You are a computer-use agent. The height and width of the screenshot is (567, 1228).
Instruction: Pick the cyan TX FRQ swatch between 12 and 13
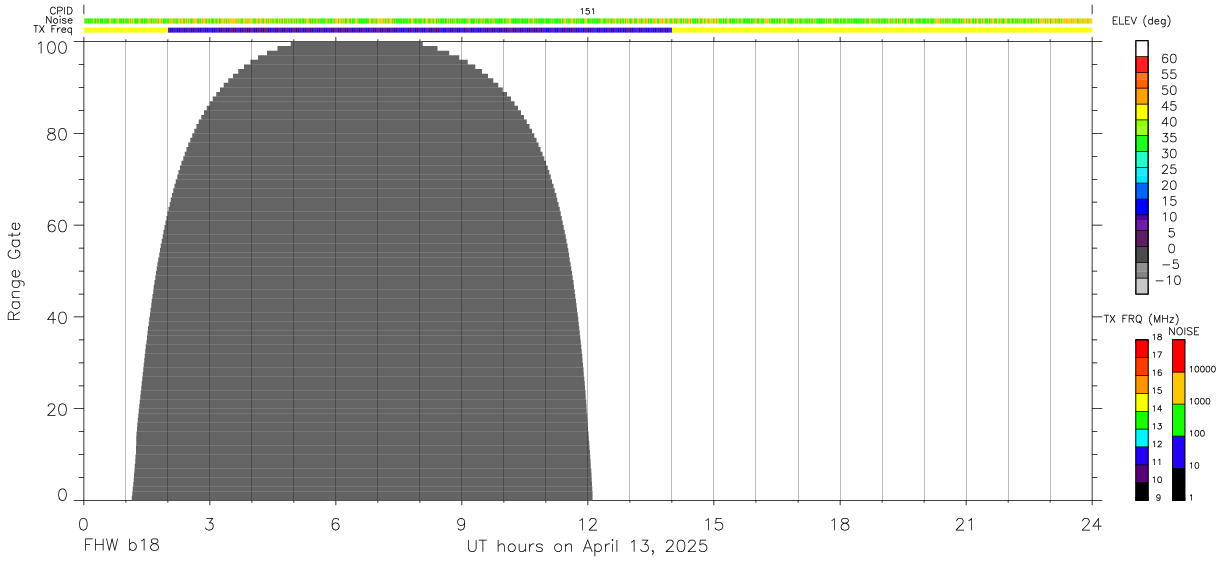pos(1142,438)
